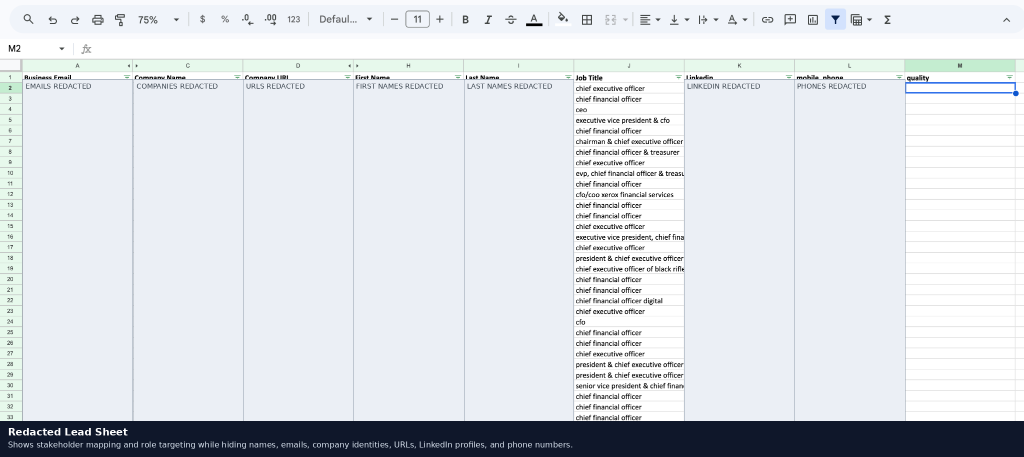Viewport: 1024px width, 457px height.
Task: Open the text color picker
Action: 534,20
